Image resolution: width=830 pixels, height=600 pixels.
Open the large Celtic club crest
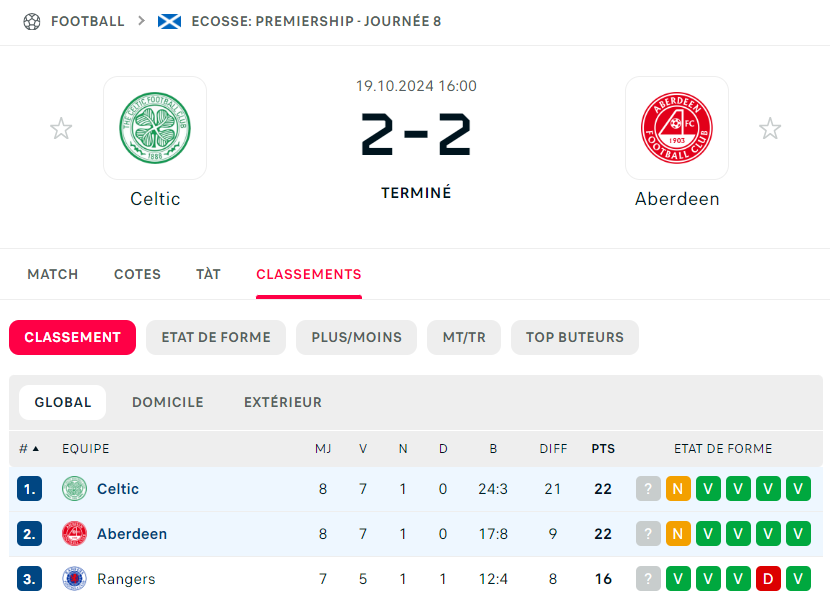(x=155, y=128)
